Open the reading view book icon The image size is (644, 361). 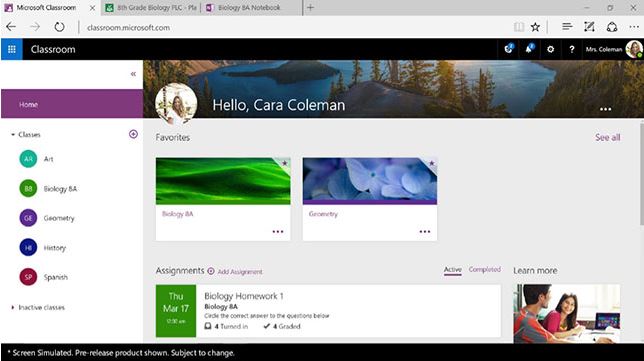[519, 27]
